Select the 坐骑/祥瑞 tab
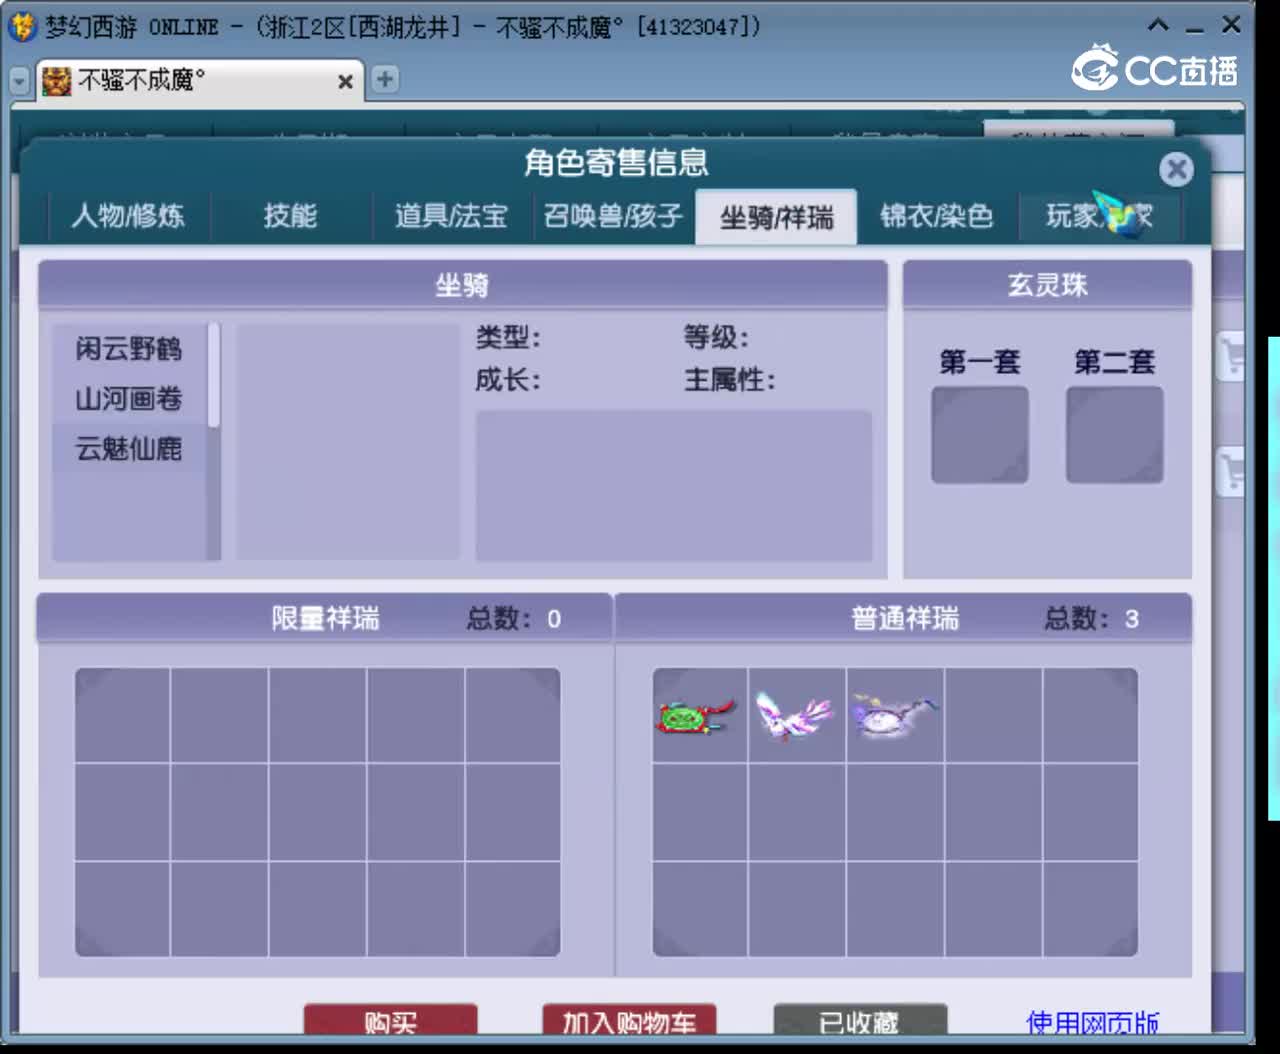The width and height of the screenshot is (1280, 1054). coord(776,216)
